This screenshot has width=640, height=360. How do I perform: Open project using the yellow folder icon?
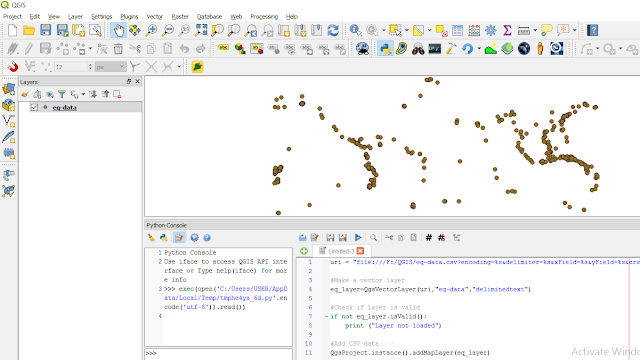pyautogui.click(x=29, y=30)
